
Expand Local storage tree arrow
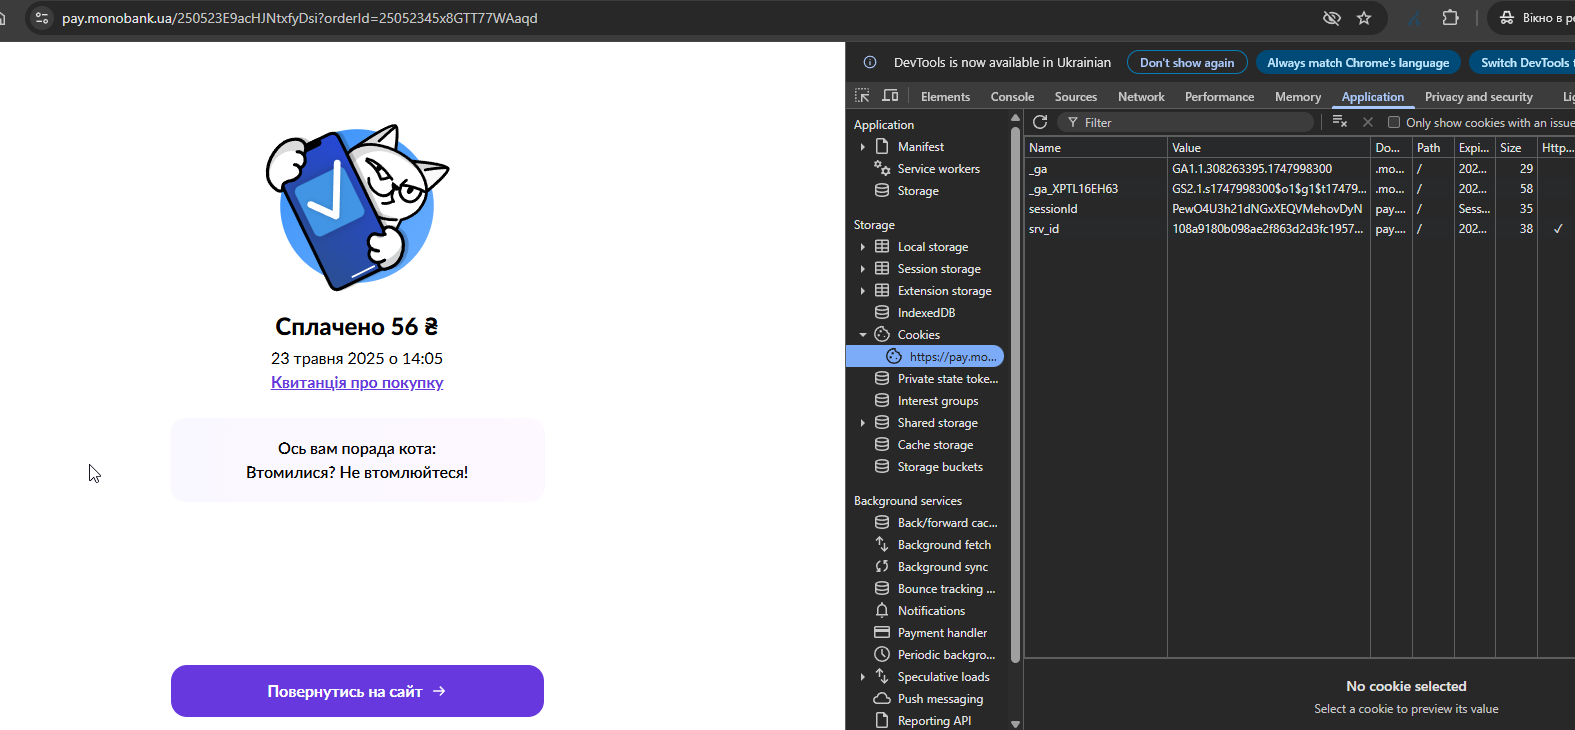tap(863, 247)
